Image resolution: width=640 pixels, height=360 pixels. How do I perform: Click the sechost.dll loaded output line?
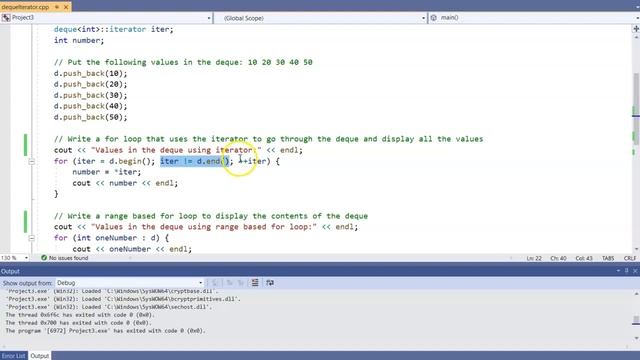(x=109, y=307)
